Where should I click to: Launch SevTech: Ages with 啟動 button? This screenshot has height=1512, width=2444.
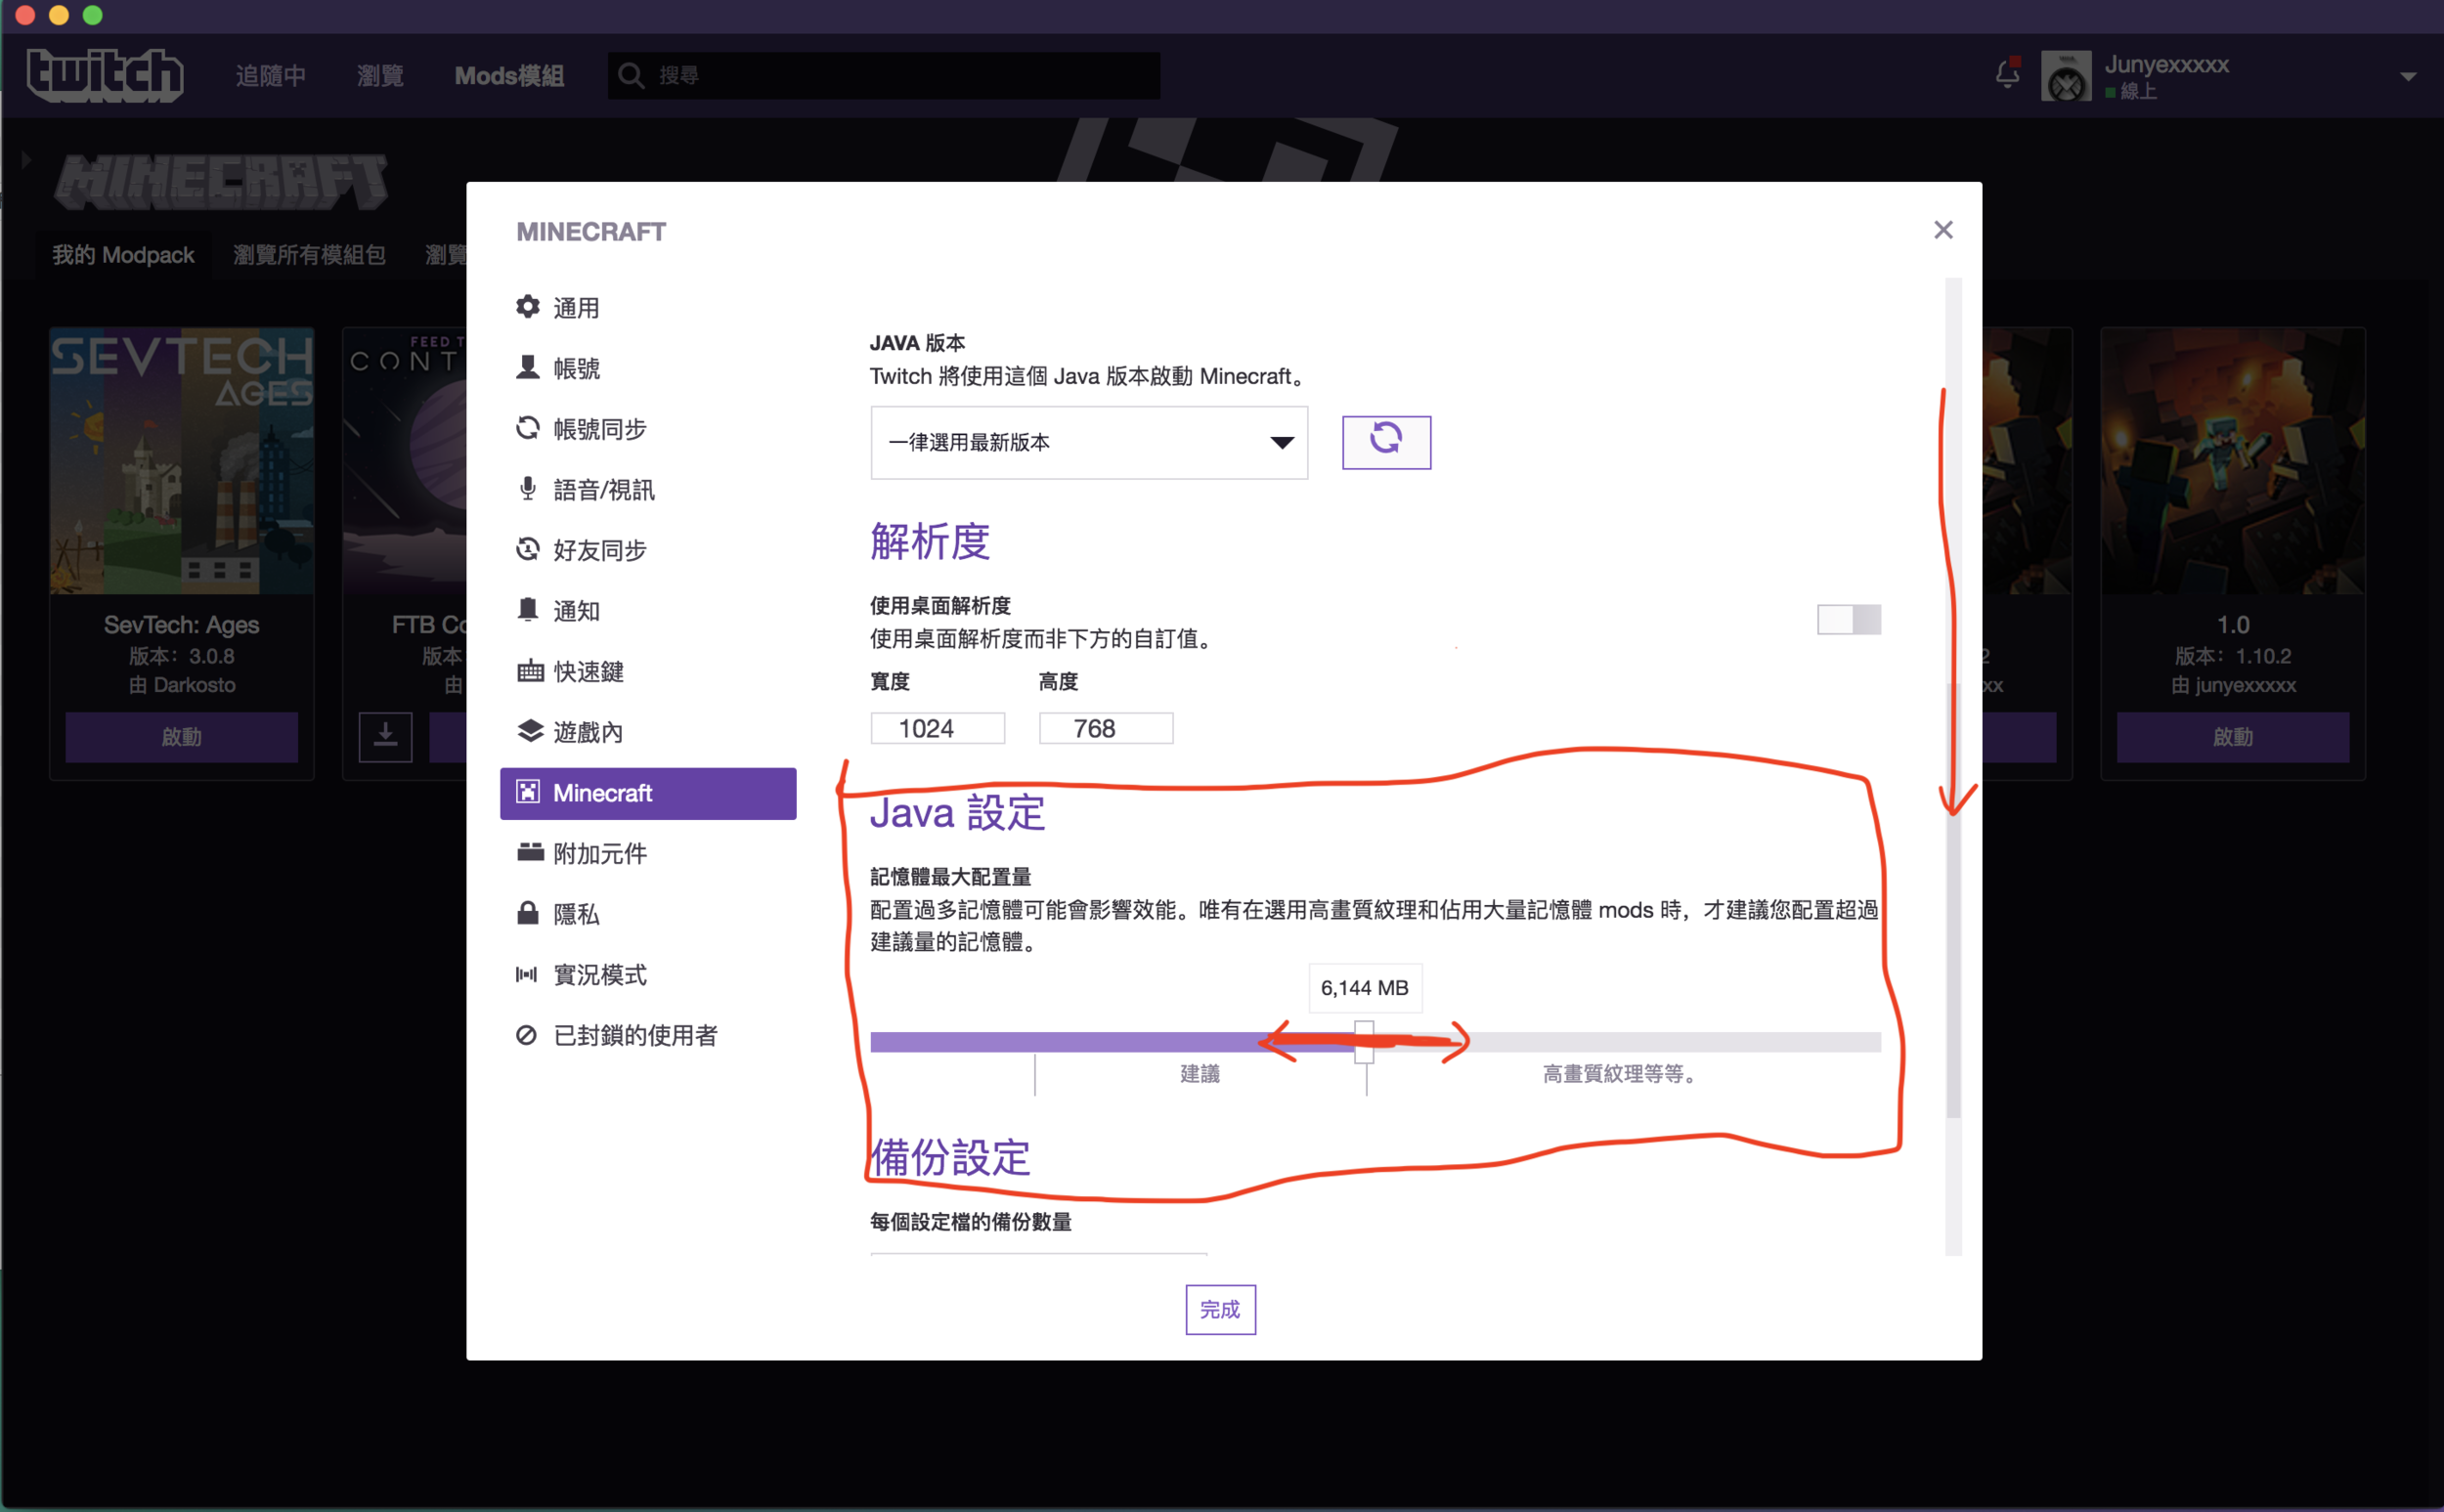(x=181, y=737)
